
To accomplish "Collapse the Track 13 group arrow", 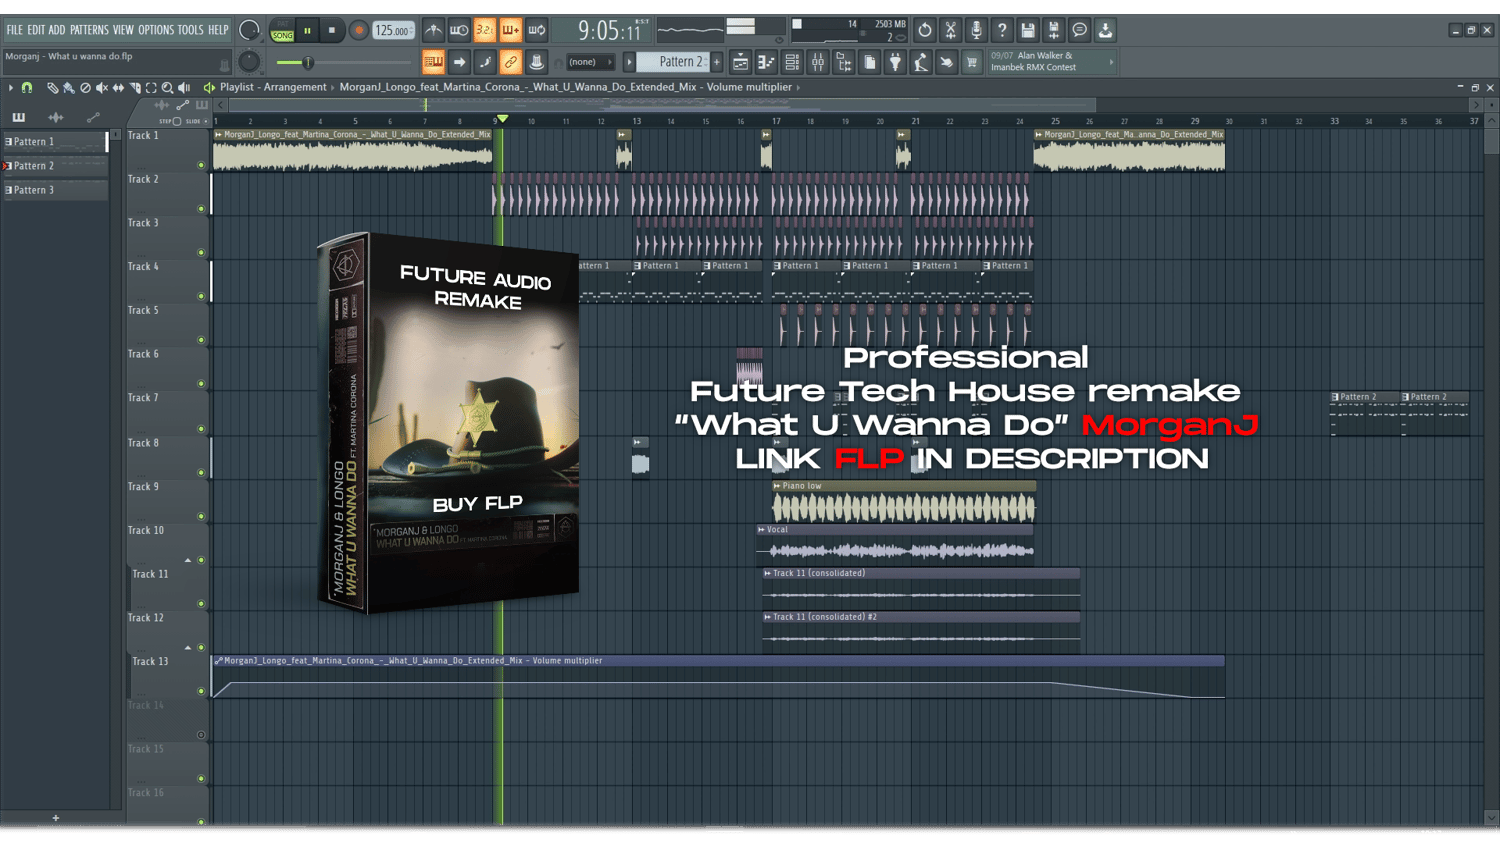I will [x=187, y=647].
